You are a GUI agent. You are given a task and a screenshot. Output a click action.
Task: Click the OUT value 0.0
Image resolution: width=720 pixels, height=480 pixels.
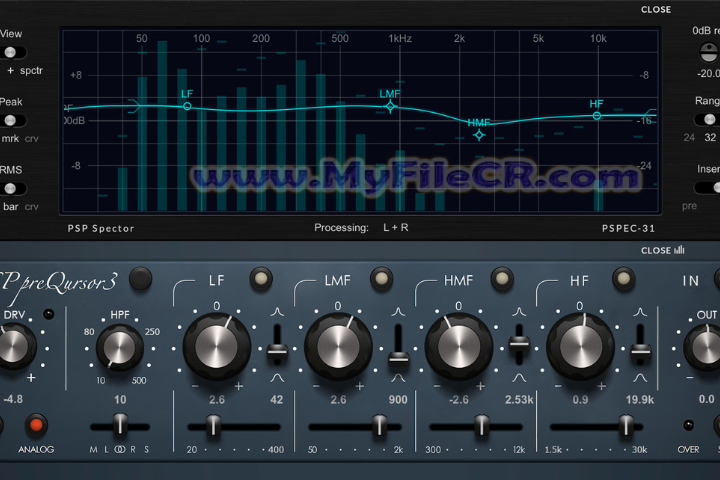[706, 400]
